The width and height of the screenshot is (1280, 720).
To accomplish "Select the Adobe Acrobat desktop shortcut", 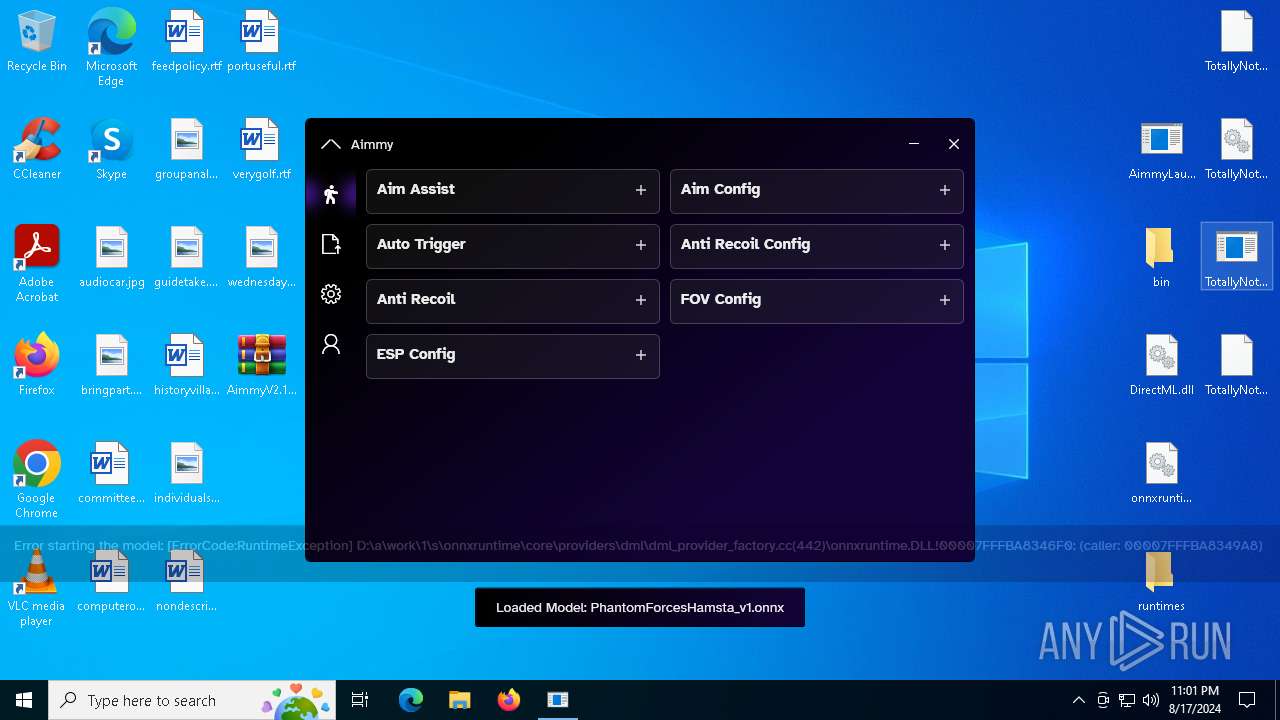I will 37,264.
